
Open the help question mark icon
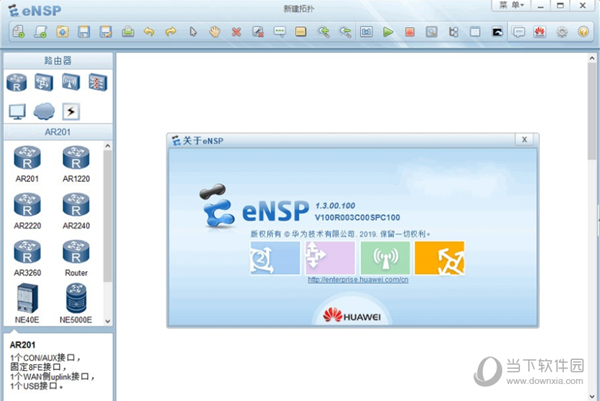pos(584,31)
